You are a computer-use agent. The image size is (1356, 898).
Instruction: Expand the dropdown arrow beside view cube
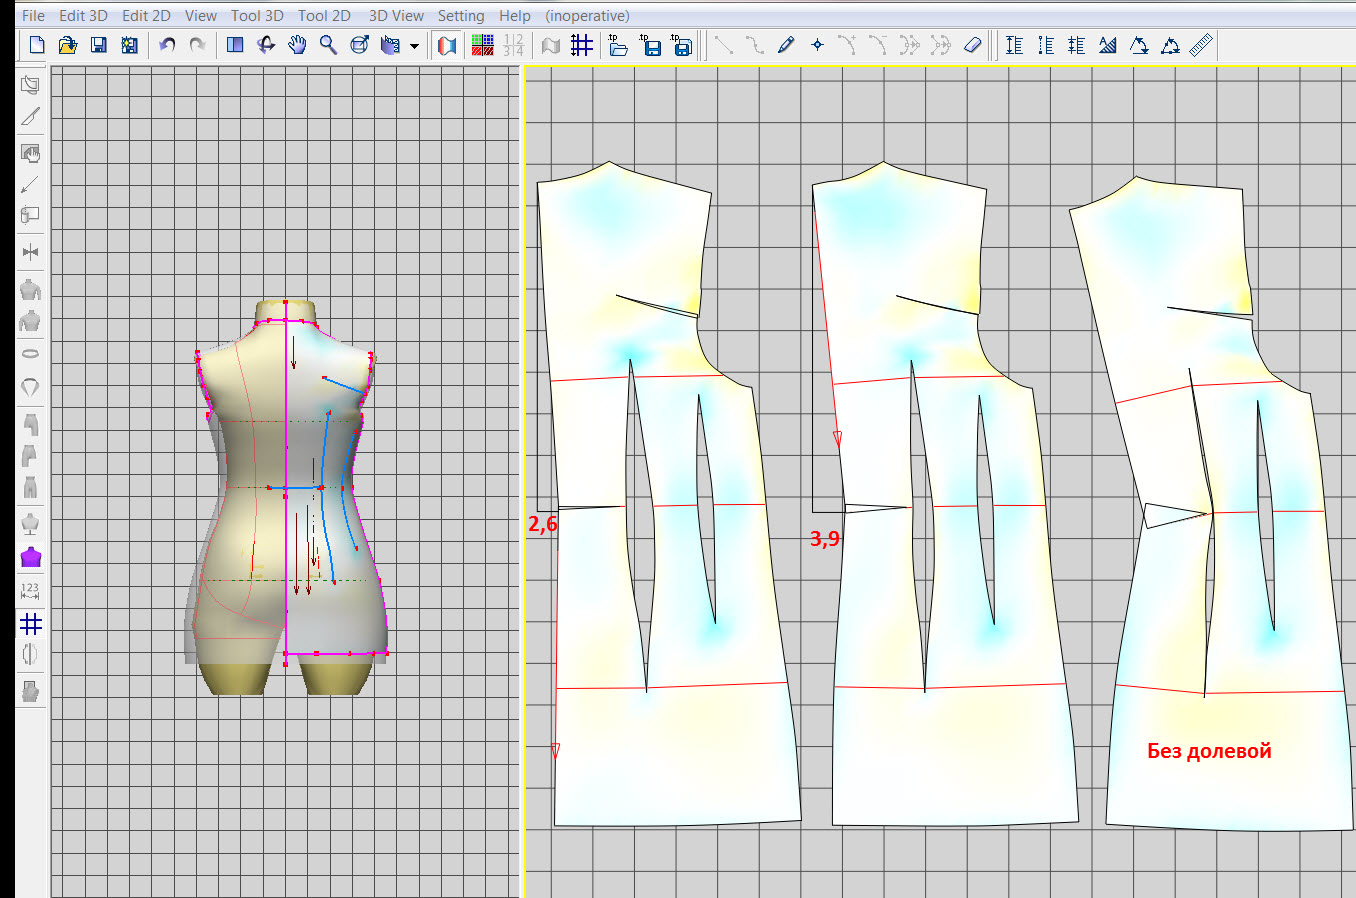coord(414,46)
